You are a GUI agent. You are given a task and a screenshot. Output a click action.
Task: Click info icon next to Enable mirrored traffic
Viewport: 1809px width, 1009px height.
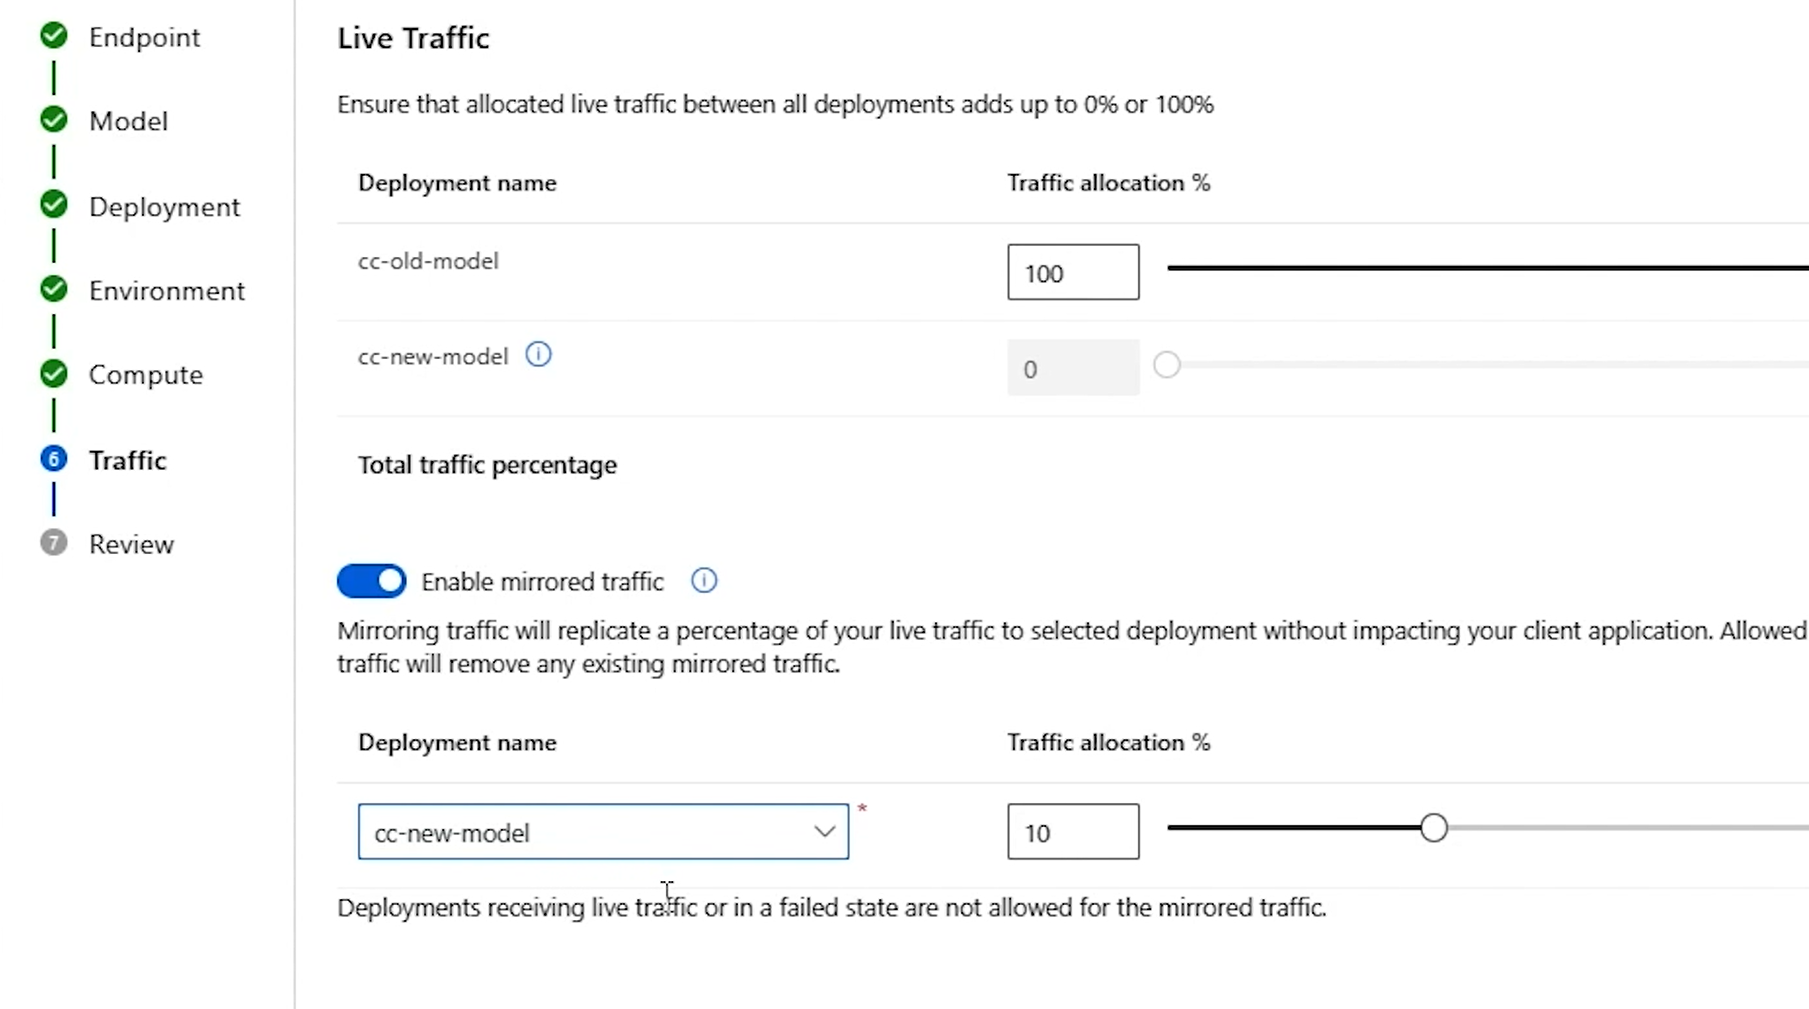(x=704, y=581)
